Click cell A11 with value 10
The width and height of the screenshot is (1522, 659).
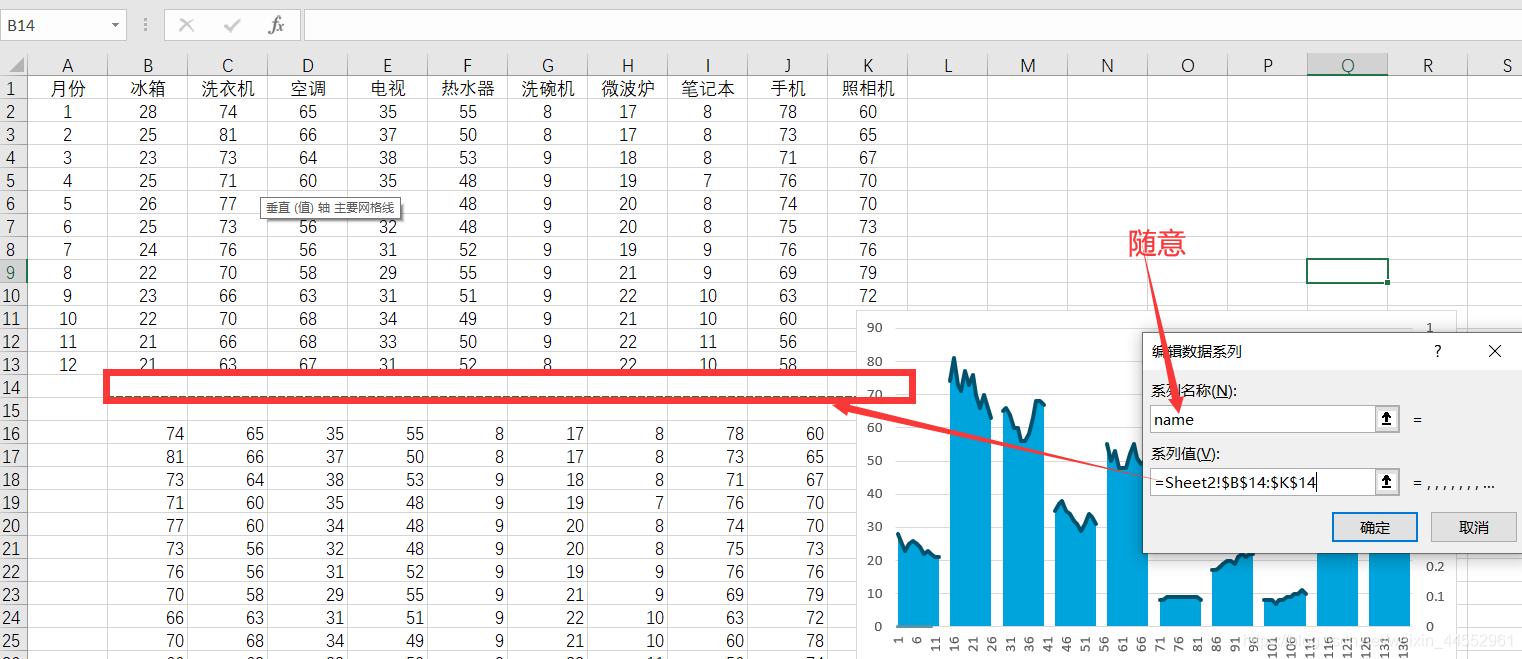click(x=68, y=318)
